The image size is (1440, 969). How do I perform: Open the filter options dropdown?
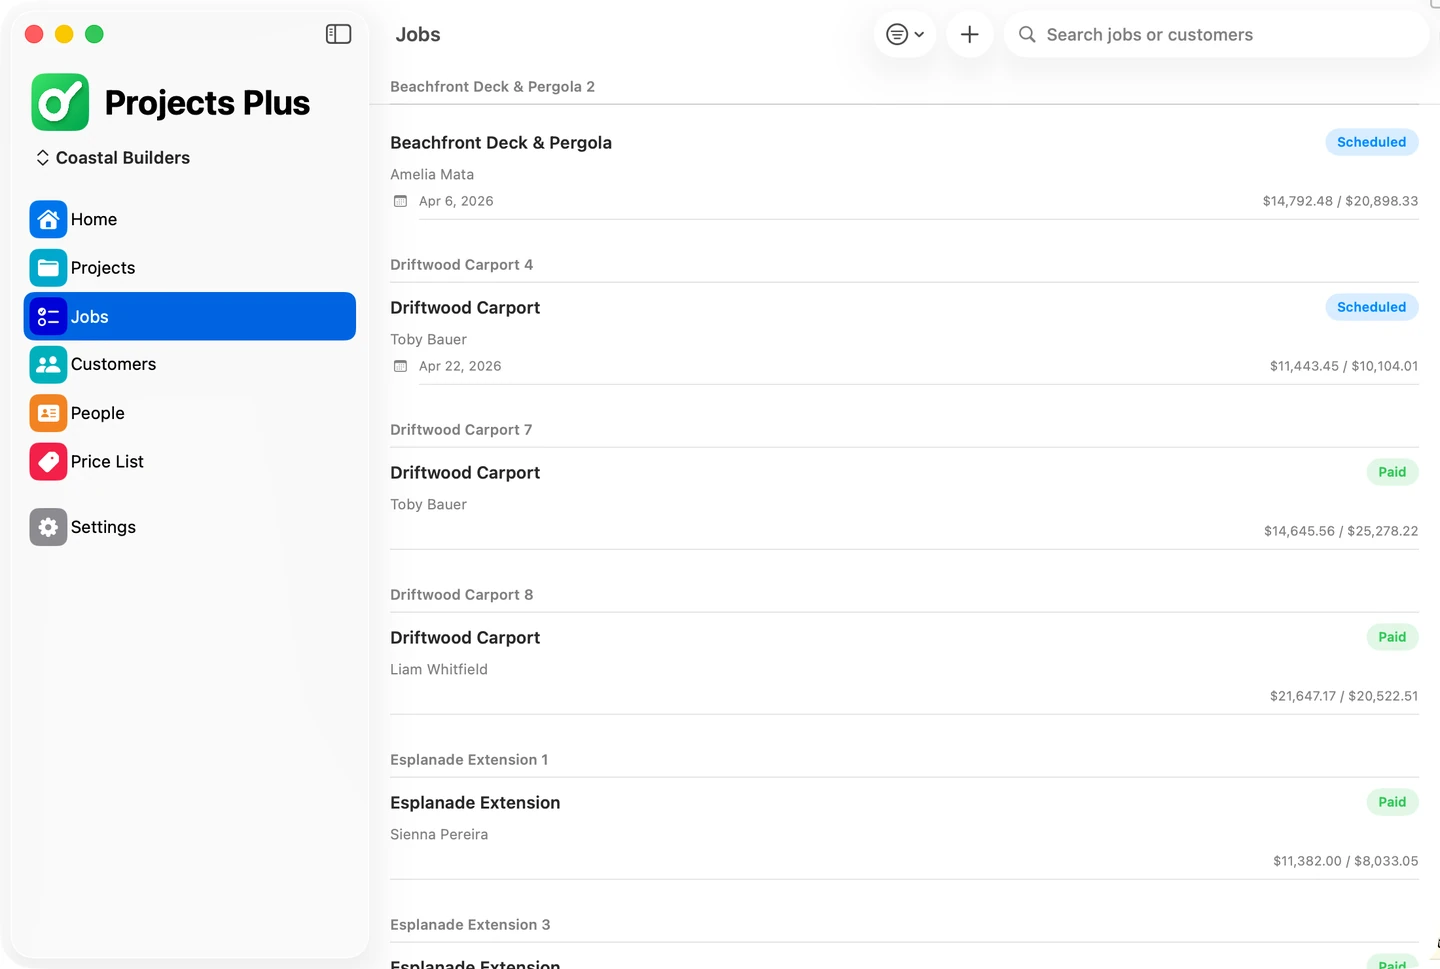[x=905, y=34]
